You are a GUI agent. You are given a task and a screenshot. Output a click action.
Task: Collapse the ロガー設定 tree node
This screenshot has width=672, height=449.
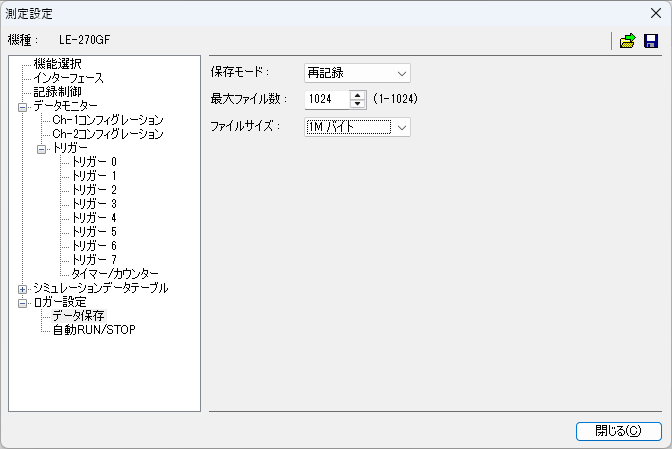coord(22,302)
